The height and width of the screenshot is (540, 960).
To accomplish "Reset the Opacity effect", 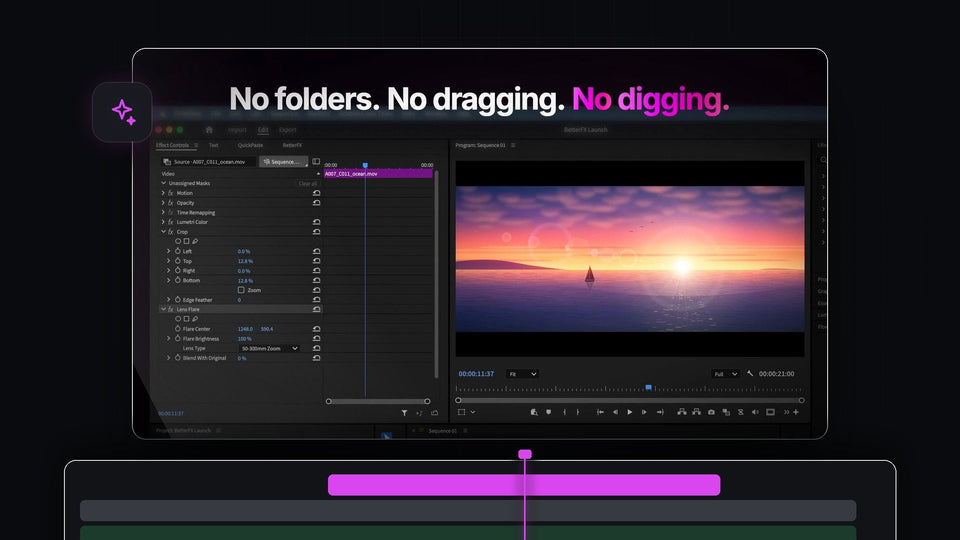I will 317,203.
